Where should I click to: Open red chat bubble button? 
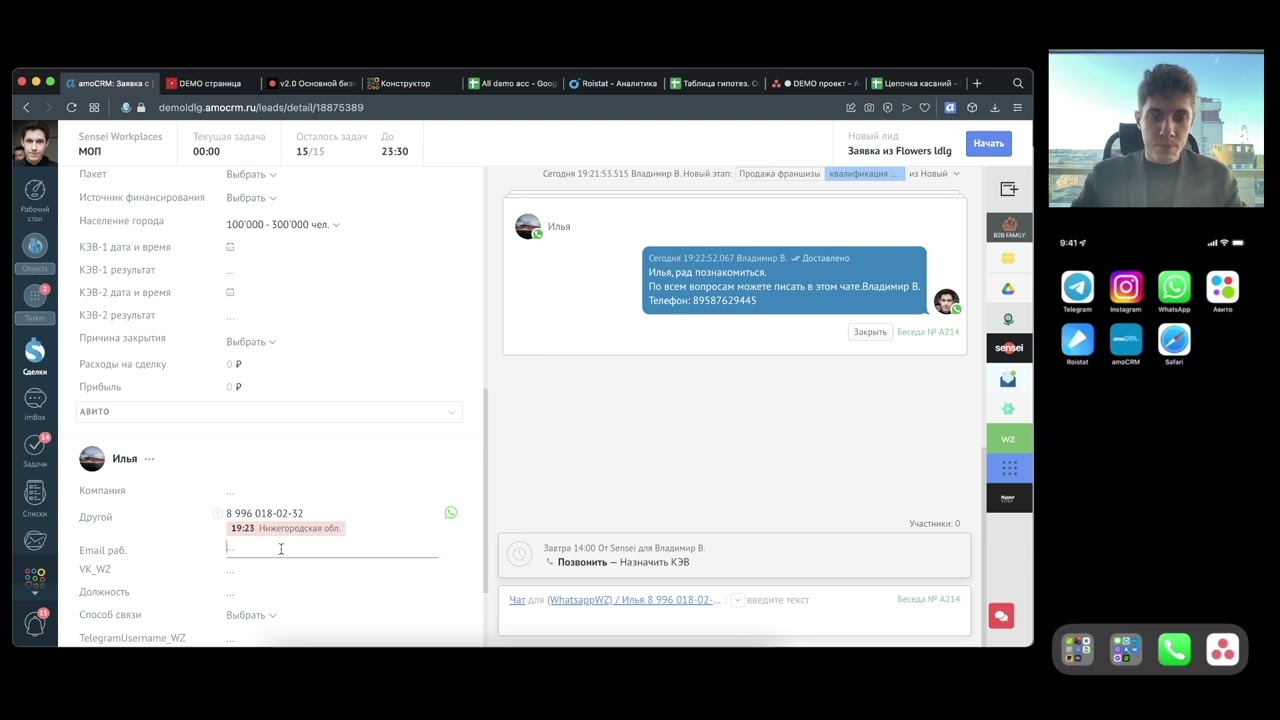click(x=1001, y=616)
